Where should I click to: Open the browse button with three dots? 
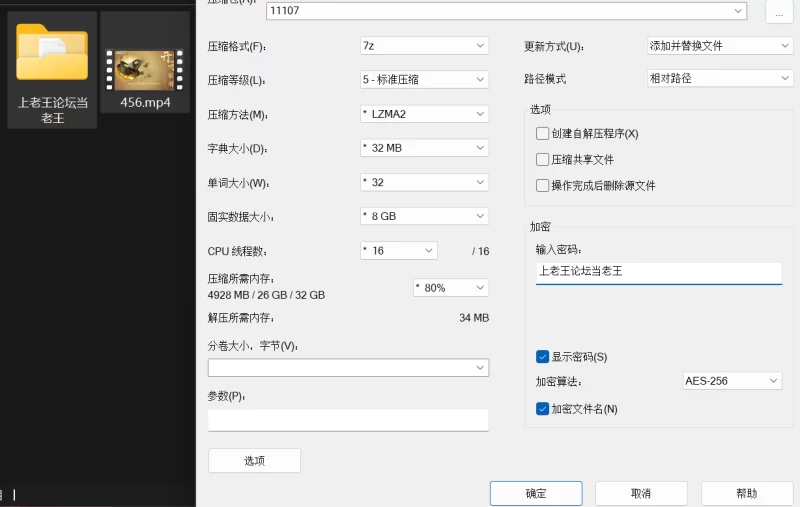[x=779, y=12]
